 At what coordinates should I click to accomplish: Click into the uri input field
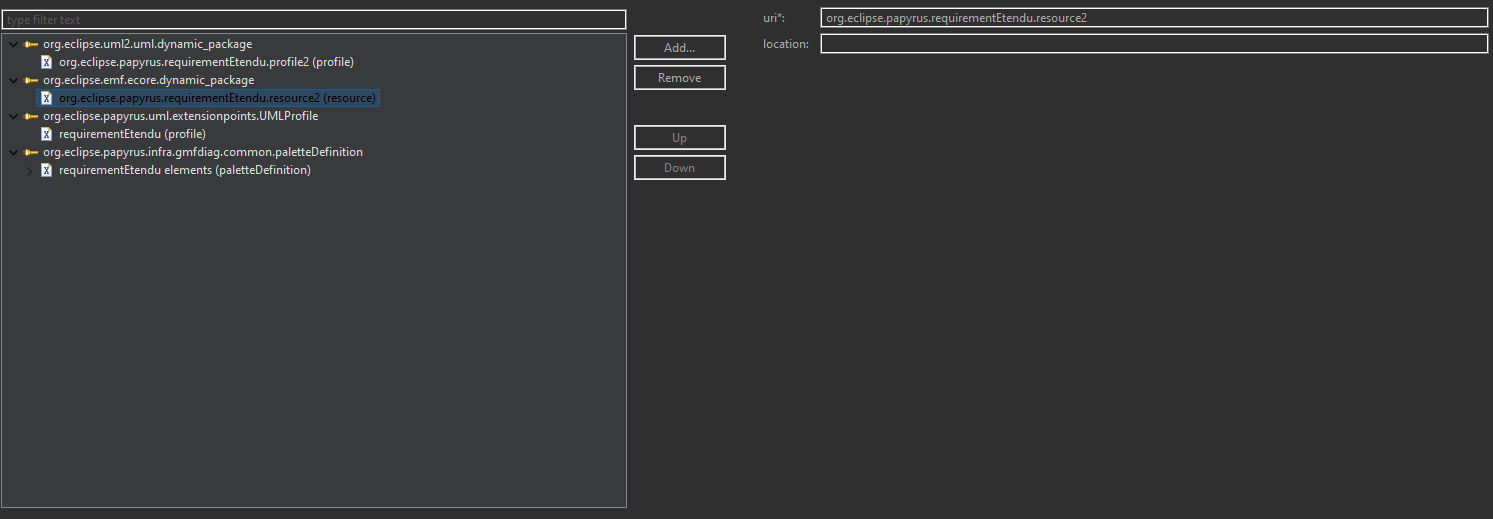(x=1154, y=17)
